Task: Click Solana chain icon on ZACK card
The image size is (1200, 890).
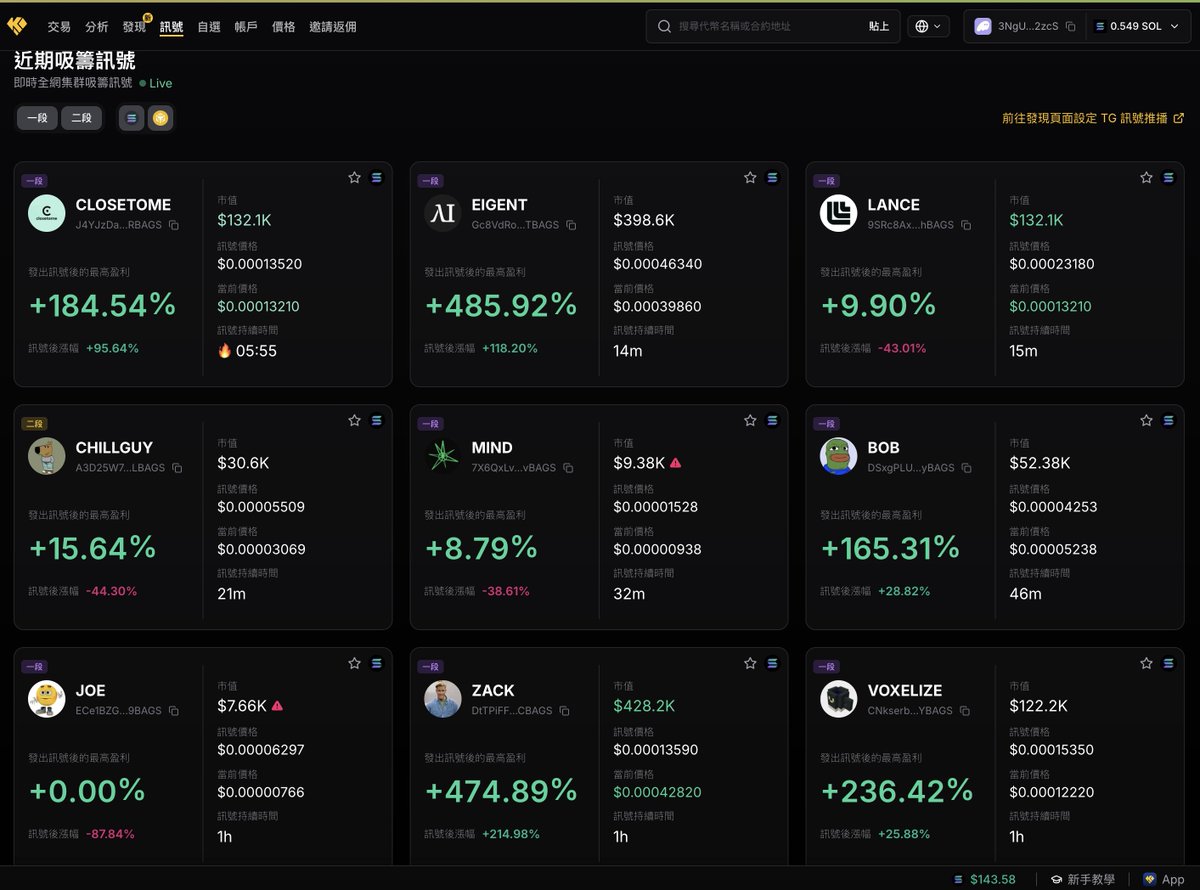Action: tap(772, 663)
